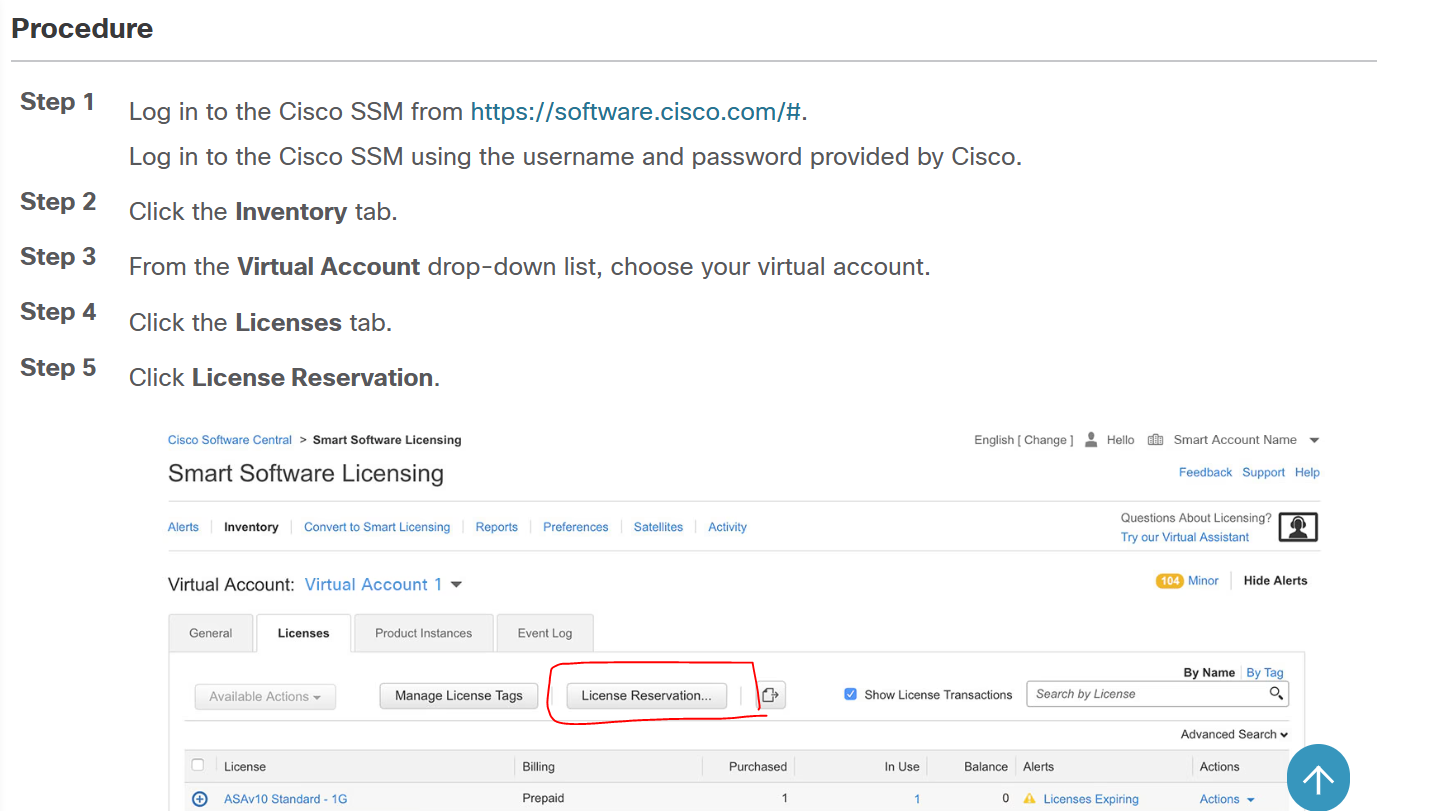The image size is (1440, 811).
Task: Click the Procedure heading
Action: [x=82, y=28]
